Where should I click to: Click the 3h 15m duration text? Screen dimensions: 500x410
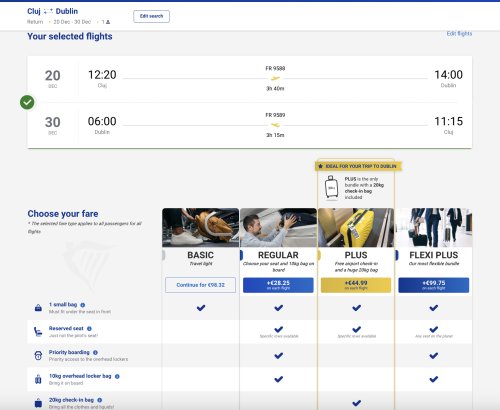point(275,135)
